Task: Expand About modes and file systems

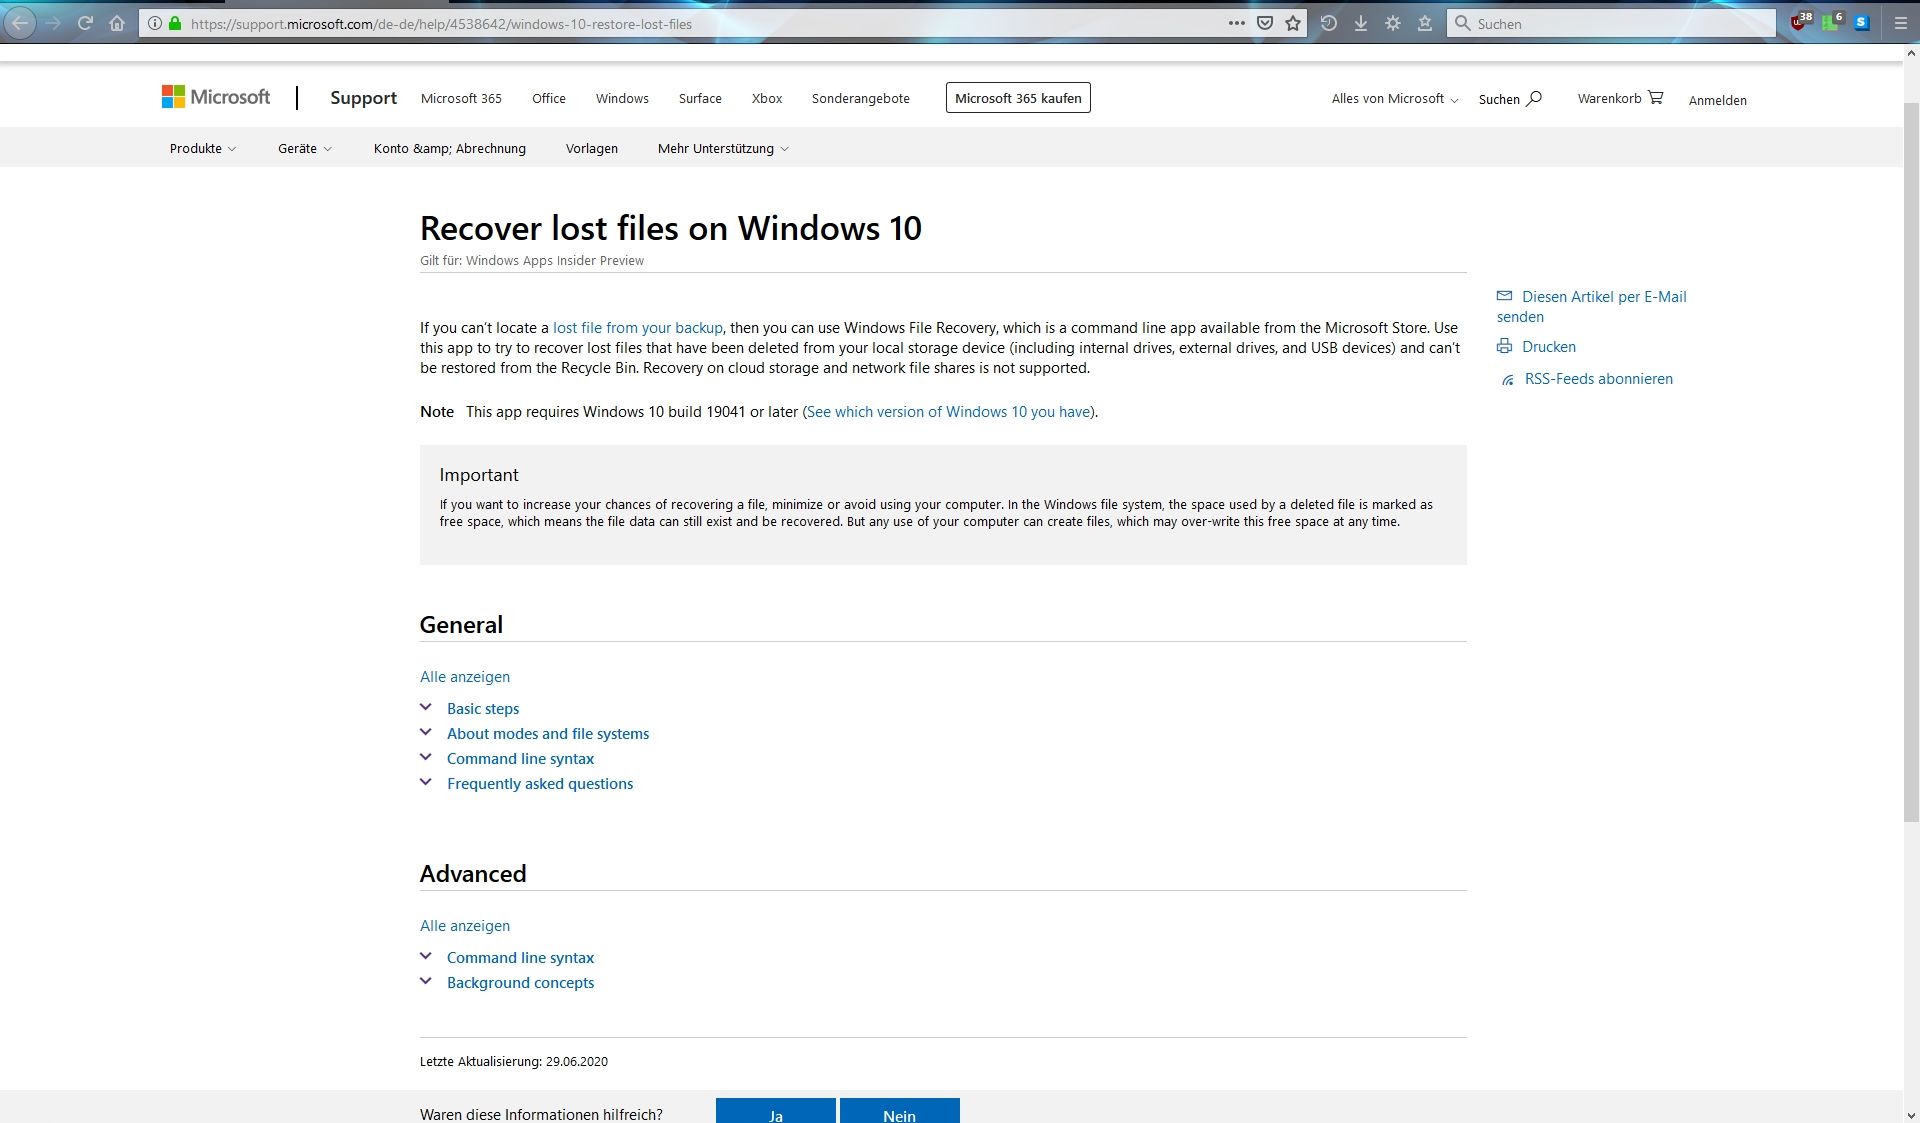Action: [x=547, y=734]
